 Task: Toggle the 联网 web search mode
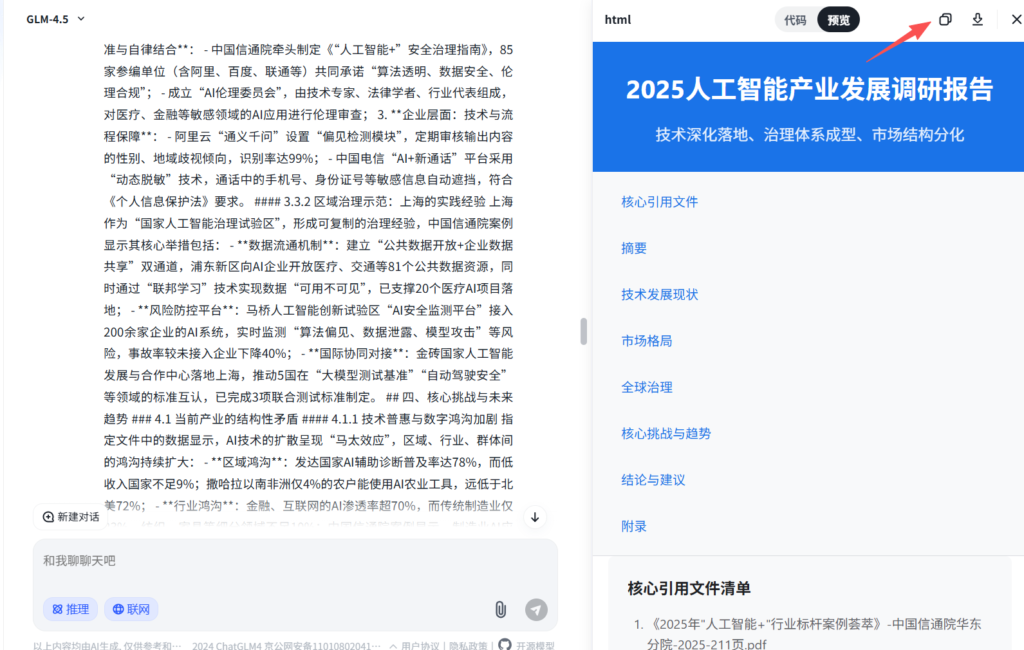click(x=131, y=609)
